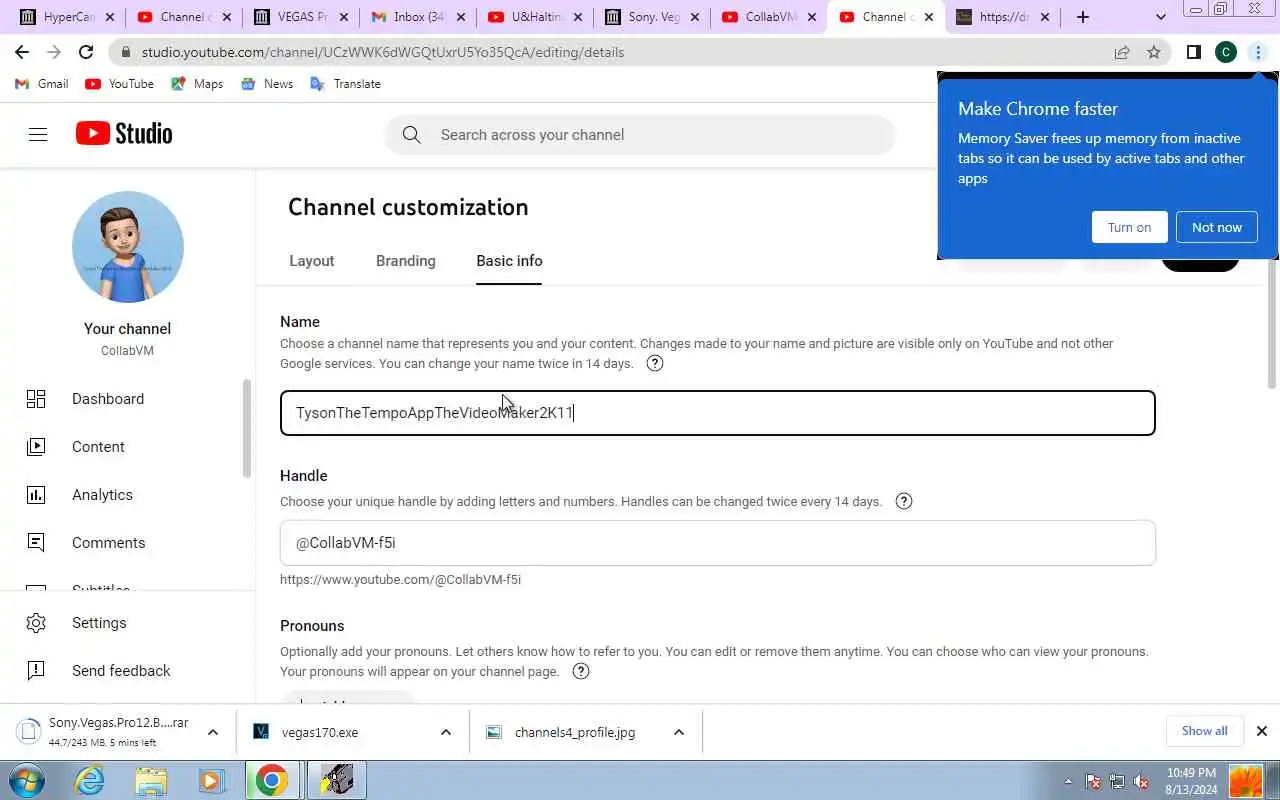Viewport: 1280px width, 800px height.
Task: Launch Internet Explorer from taskbar
Action: coord(90,780)
